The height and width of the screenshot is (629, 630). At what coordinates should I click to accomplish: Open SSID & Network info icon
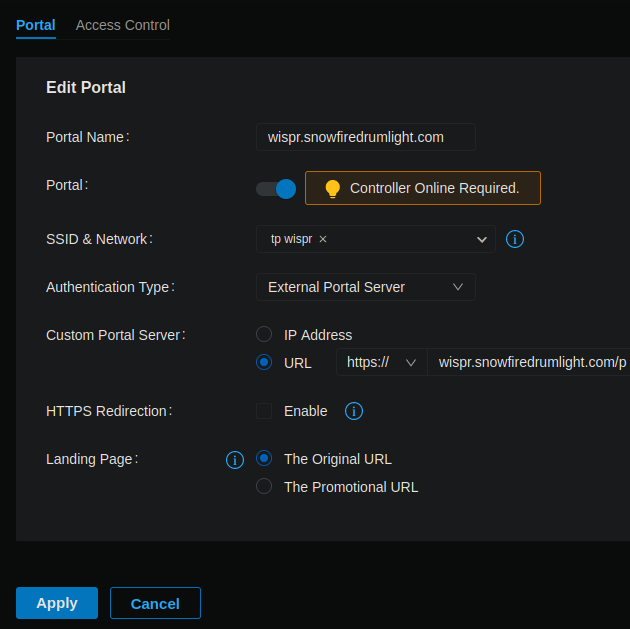coord(514,239)
